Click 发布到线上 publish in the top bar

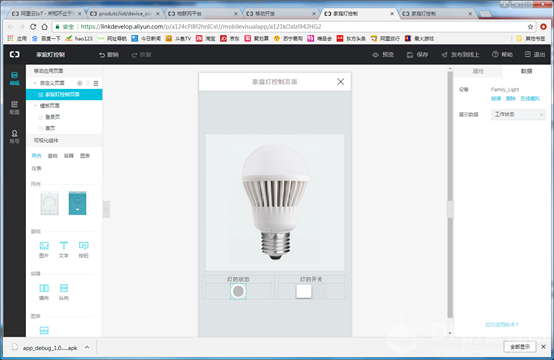click(x=460, y=55)
